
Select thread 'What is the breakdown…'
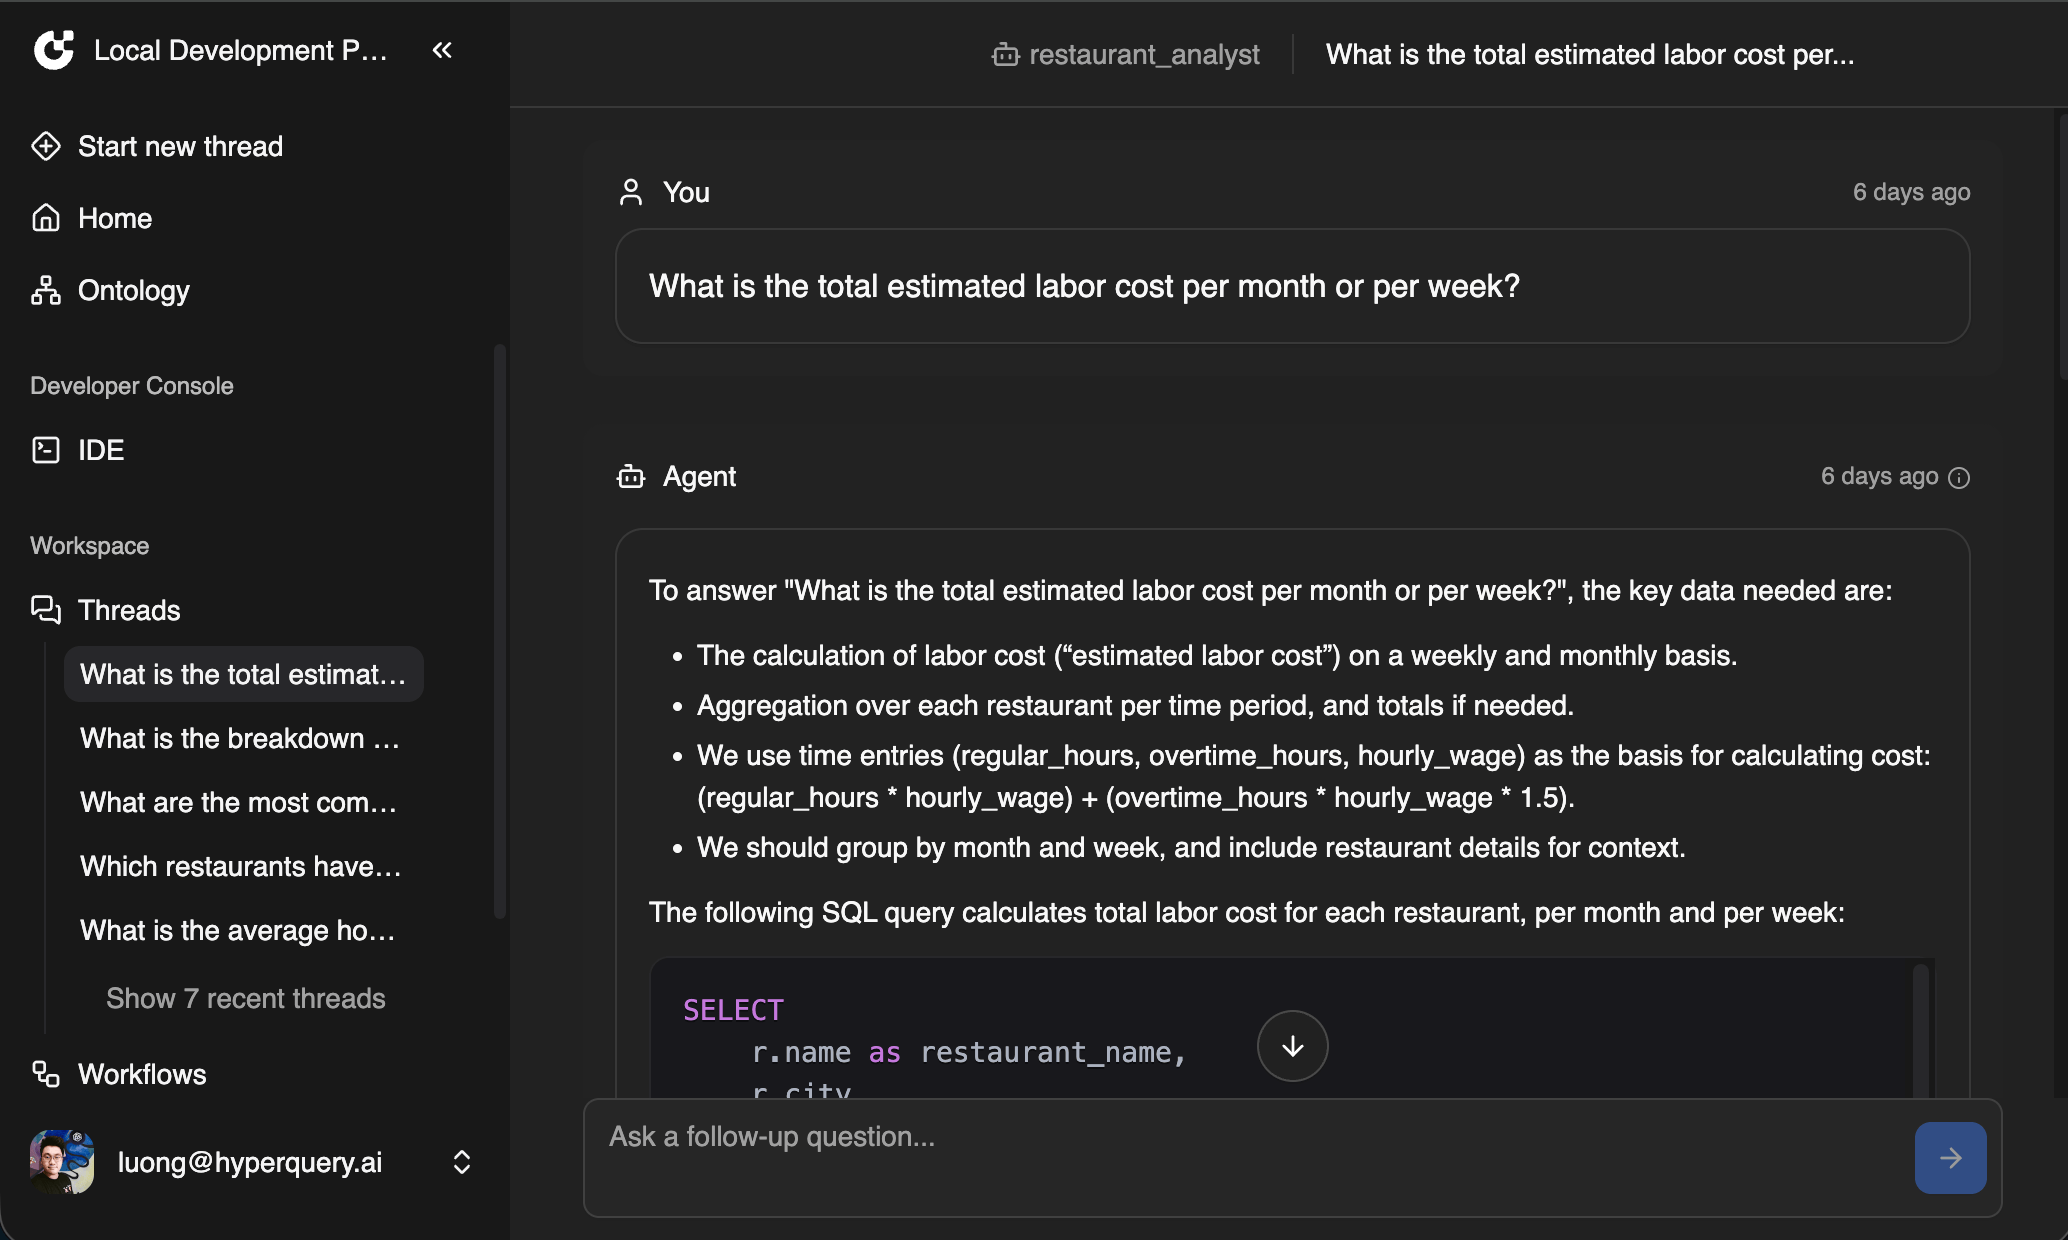240,738
